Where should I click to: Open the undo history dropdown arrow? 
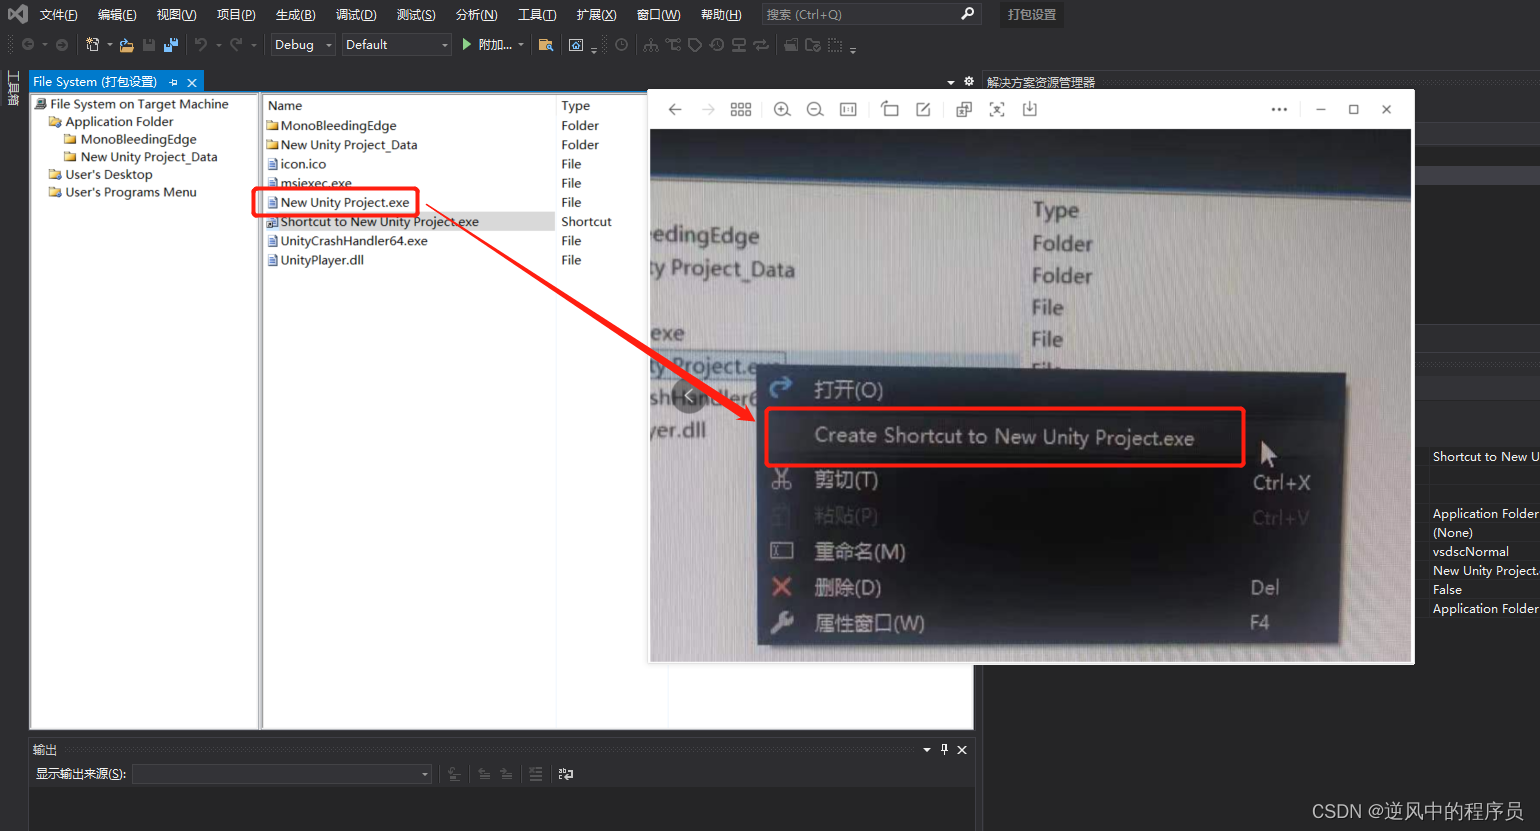point(218,45)
